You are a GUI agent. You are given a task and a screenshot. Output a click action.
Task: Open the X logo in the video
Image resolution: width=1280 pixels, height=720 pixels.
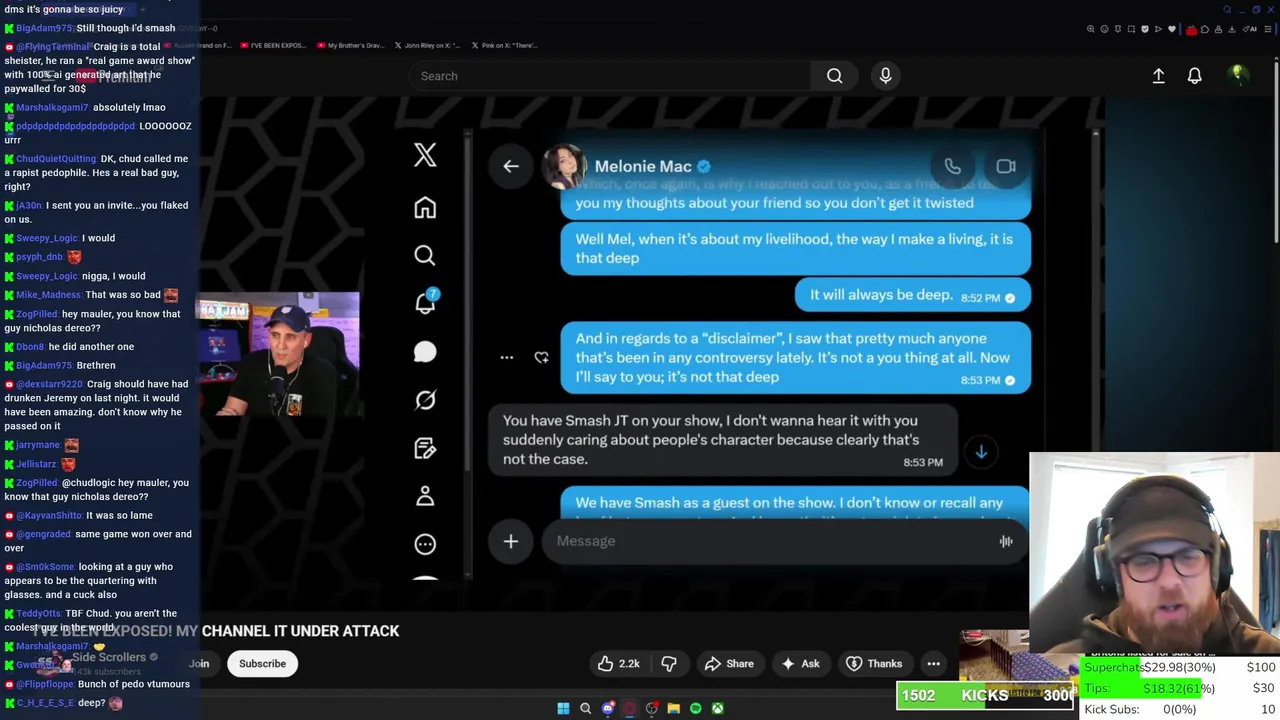pyautogui.click(x=425, y=155)
